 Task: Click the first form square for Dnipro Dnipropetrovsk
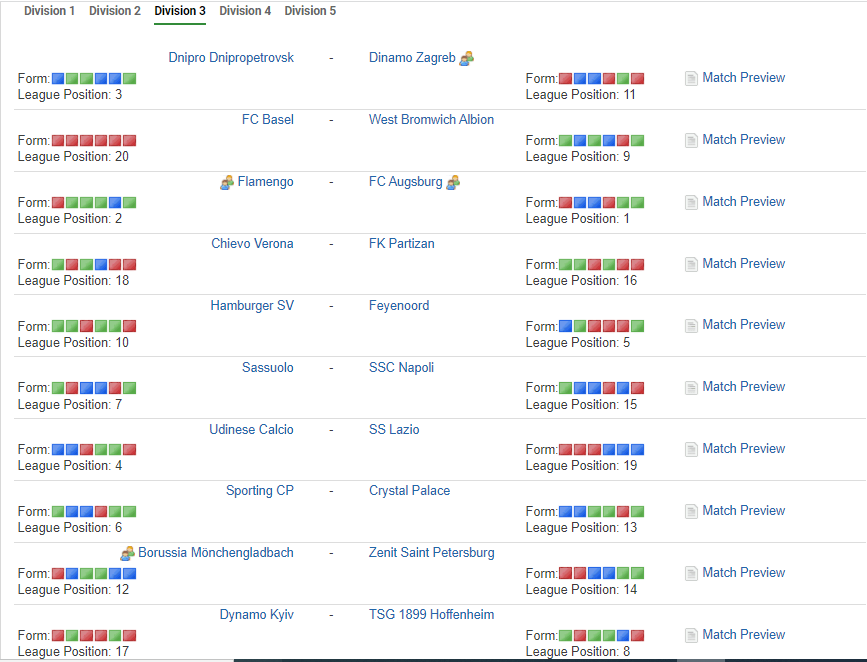pyautogui.click(x=58, y=79)
